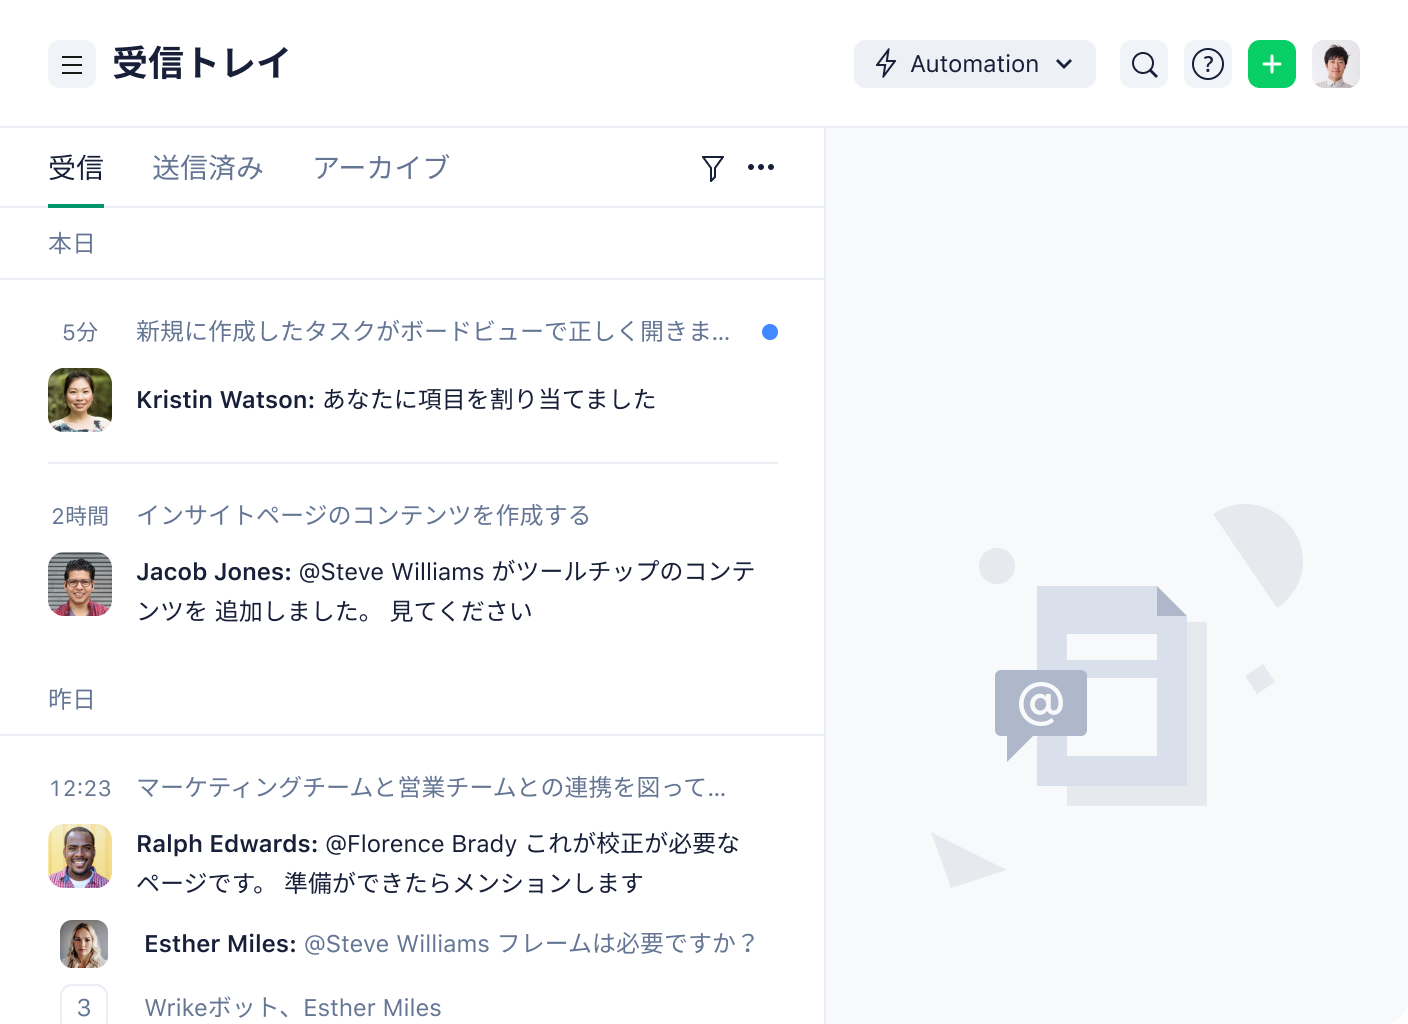Open the user profile avatar

[1336, 64]
